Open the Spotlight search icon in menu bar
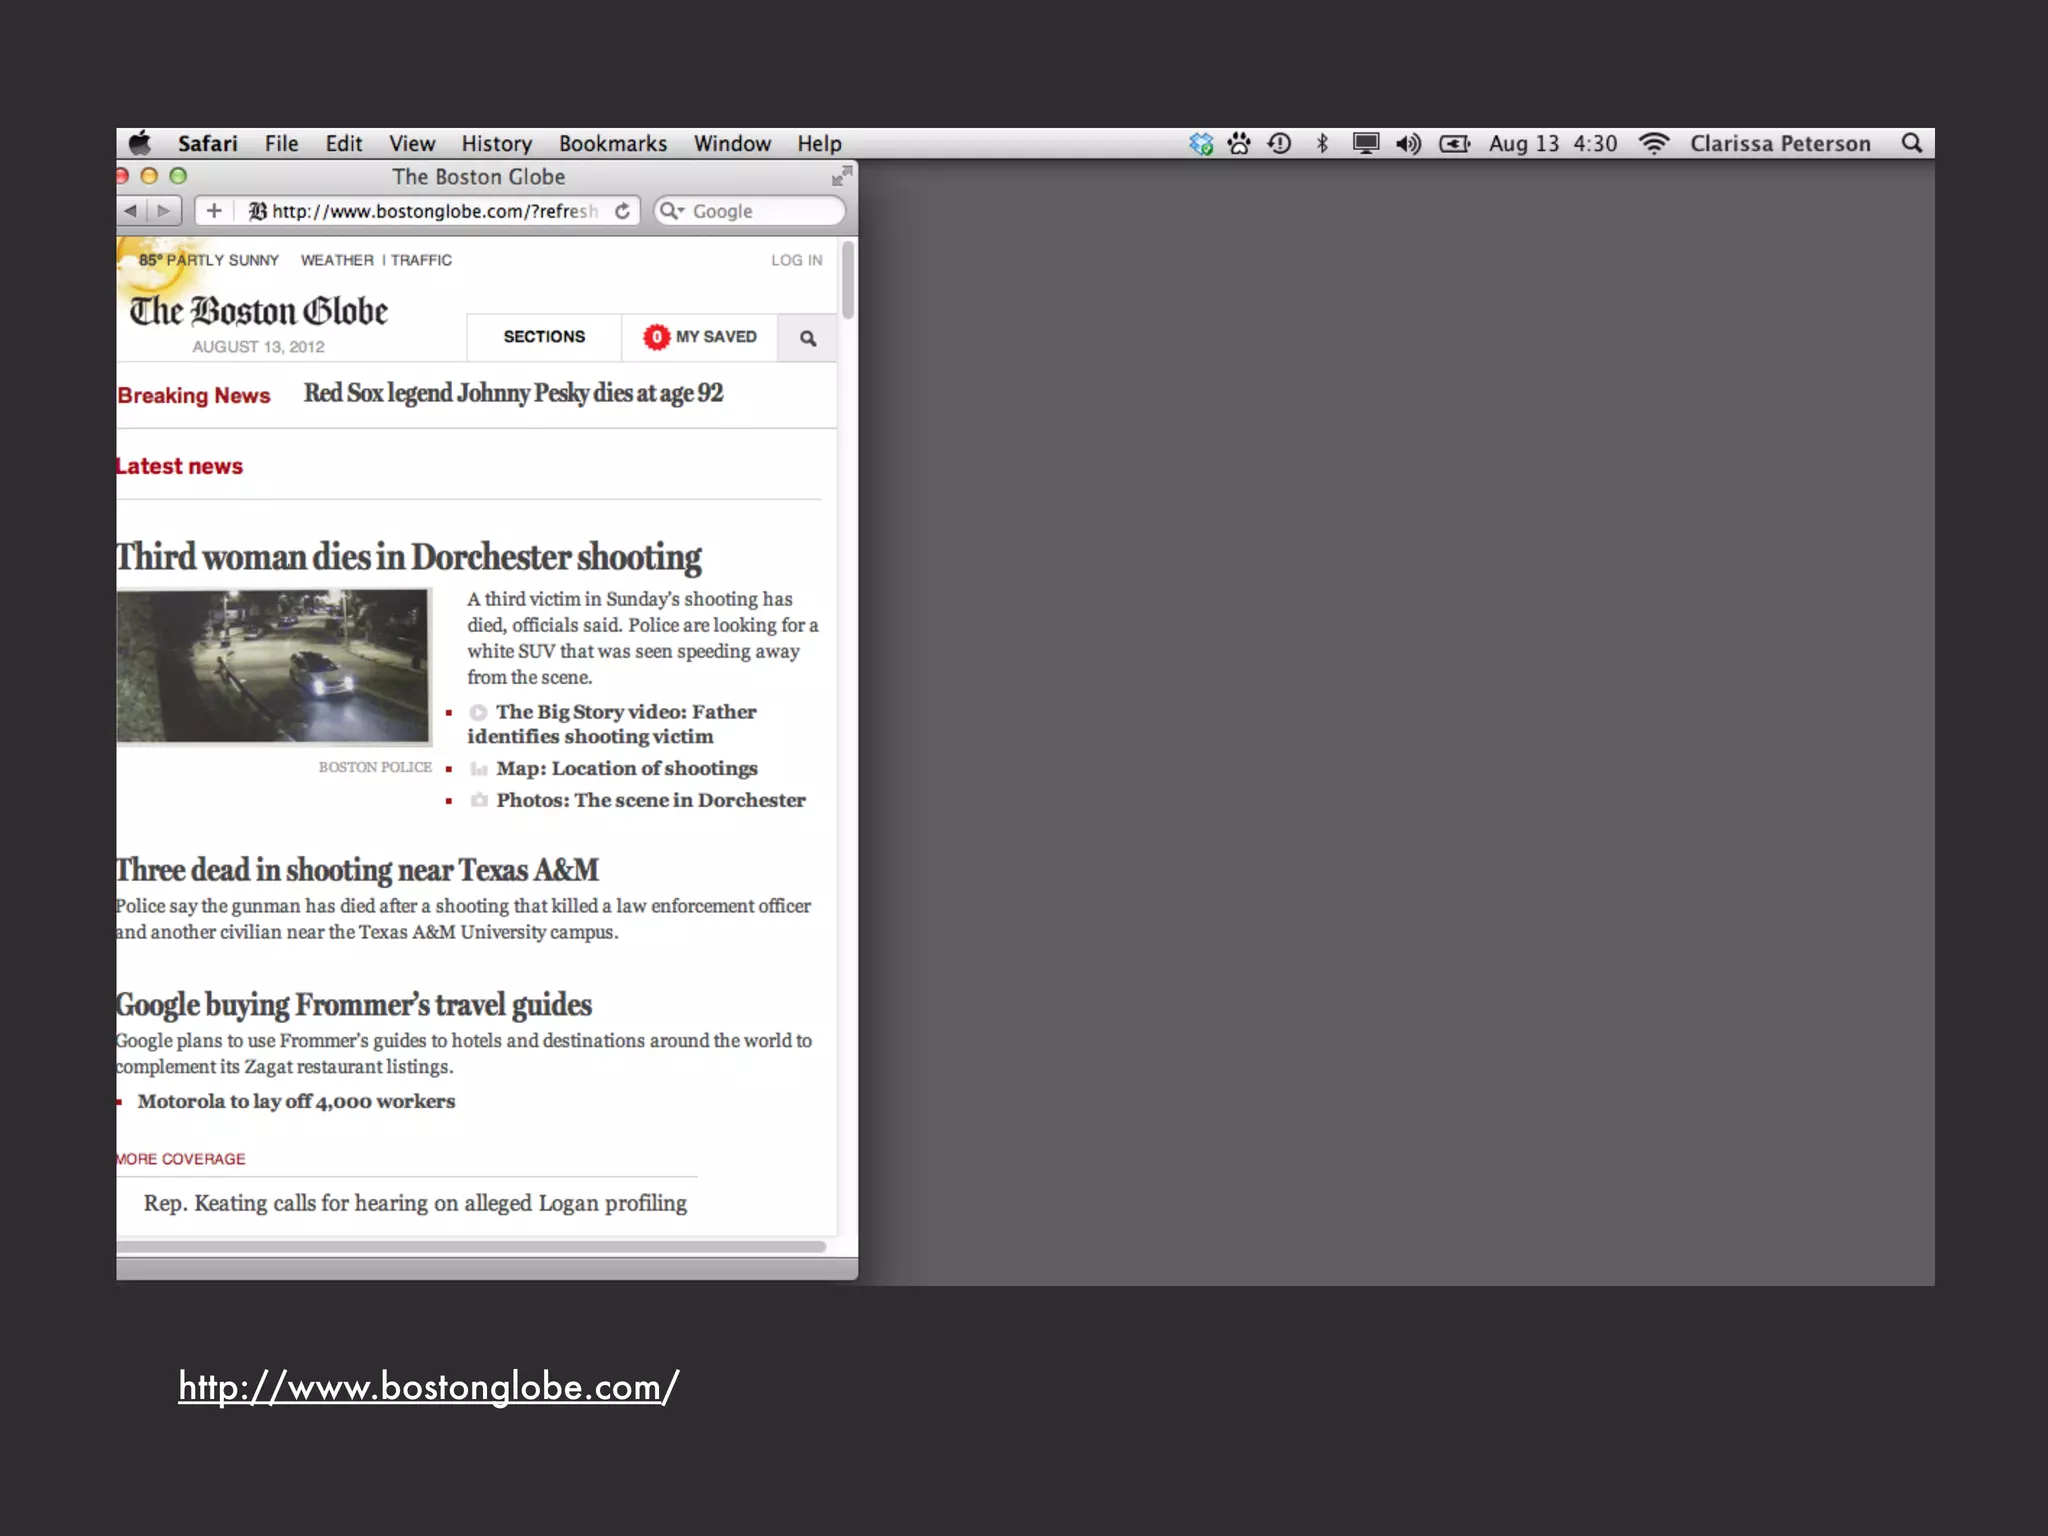 (1911, 143)
